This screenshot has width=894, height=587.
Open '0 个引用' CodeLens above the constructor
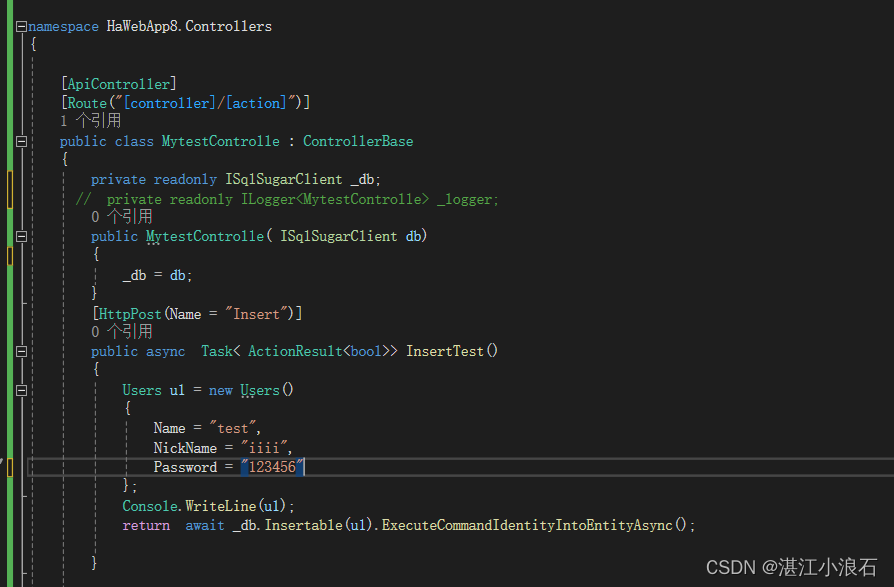point(121,217)
